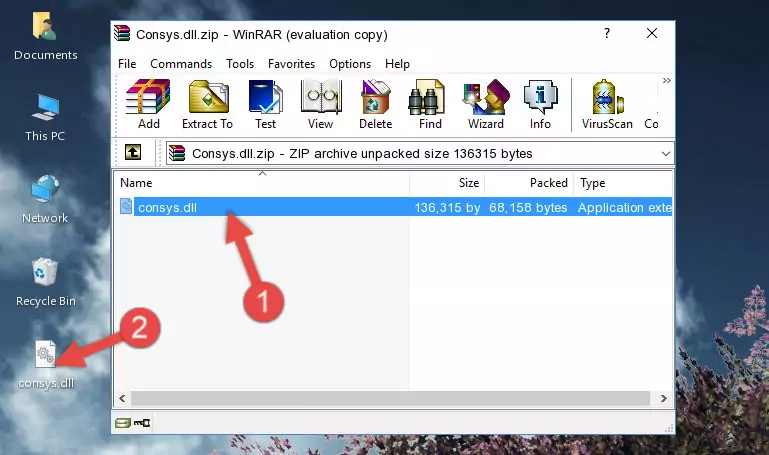Select the This PC desktop icon
The width and height of the screenshot is (769, 455).
click(45, 118)
